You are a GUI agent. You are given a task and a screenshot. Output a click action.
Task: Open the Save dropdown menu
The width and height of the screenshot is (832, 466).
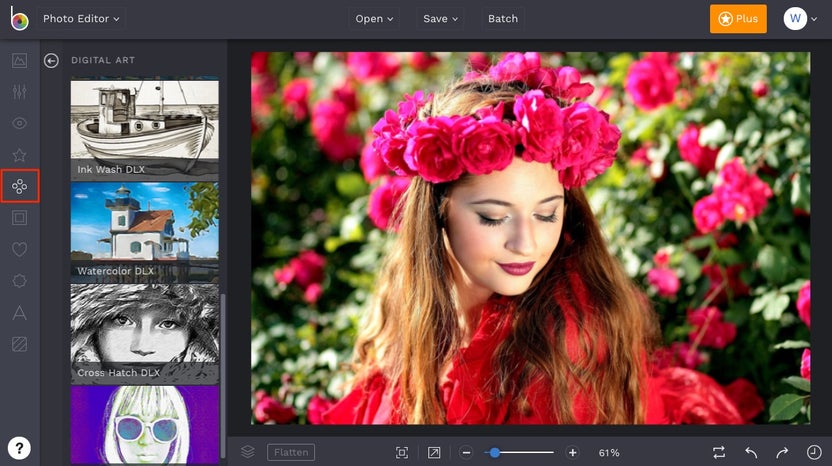coord(441,19)
